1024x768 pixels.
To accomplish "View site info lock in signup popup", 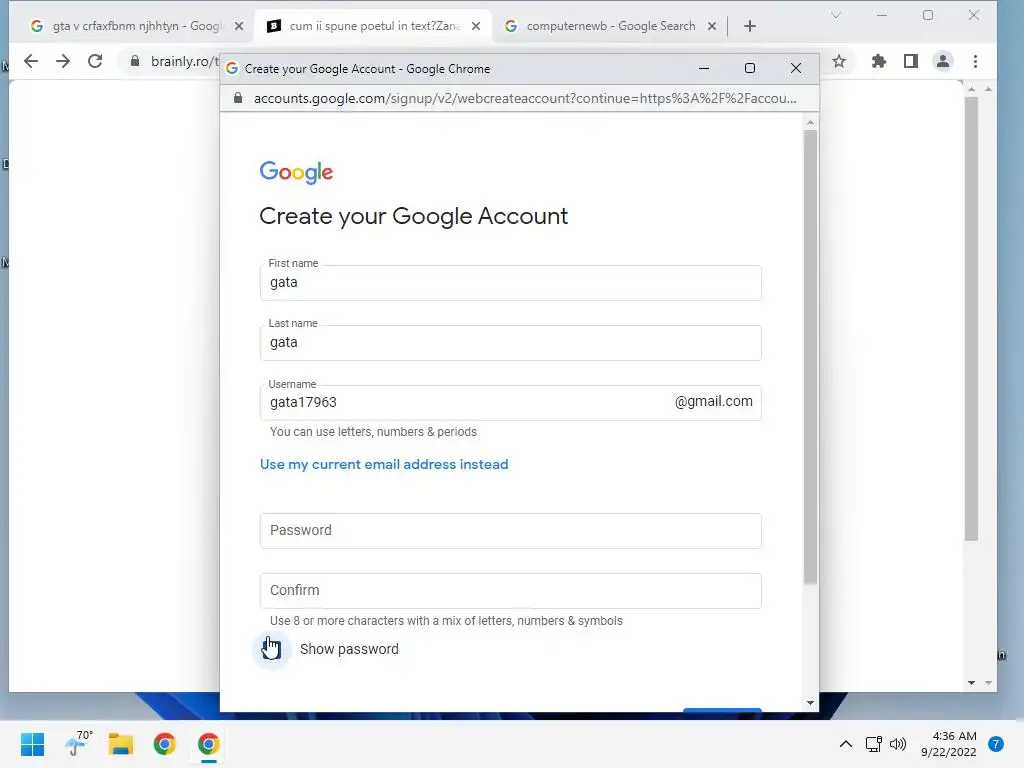I will point(238,99).
